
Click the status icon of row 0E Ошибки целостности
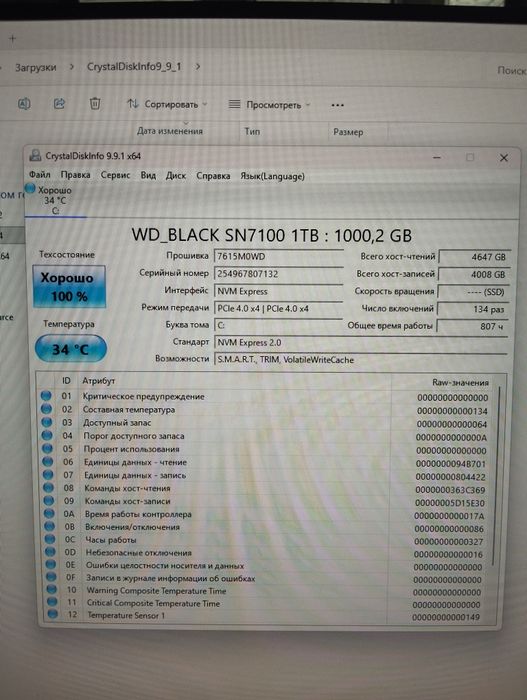[x=51, y=564]
